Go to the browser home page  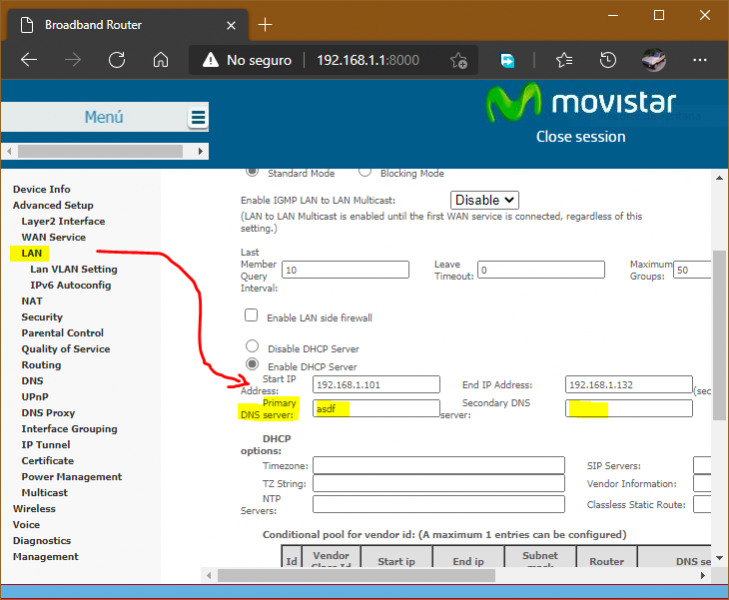click(160, 60)
